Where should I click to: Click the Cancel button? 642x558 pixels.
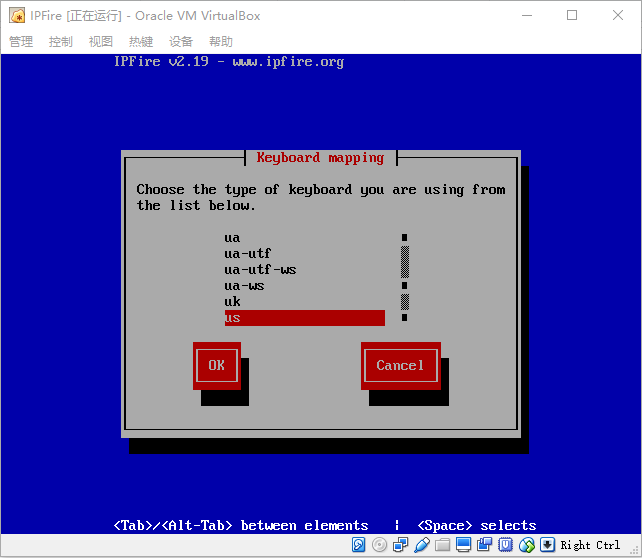coord(400,366)
